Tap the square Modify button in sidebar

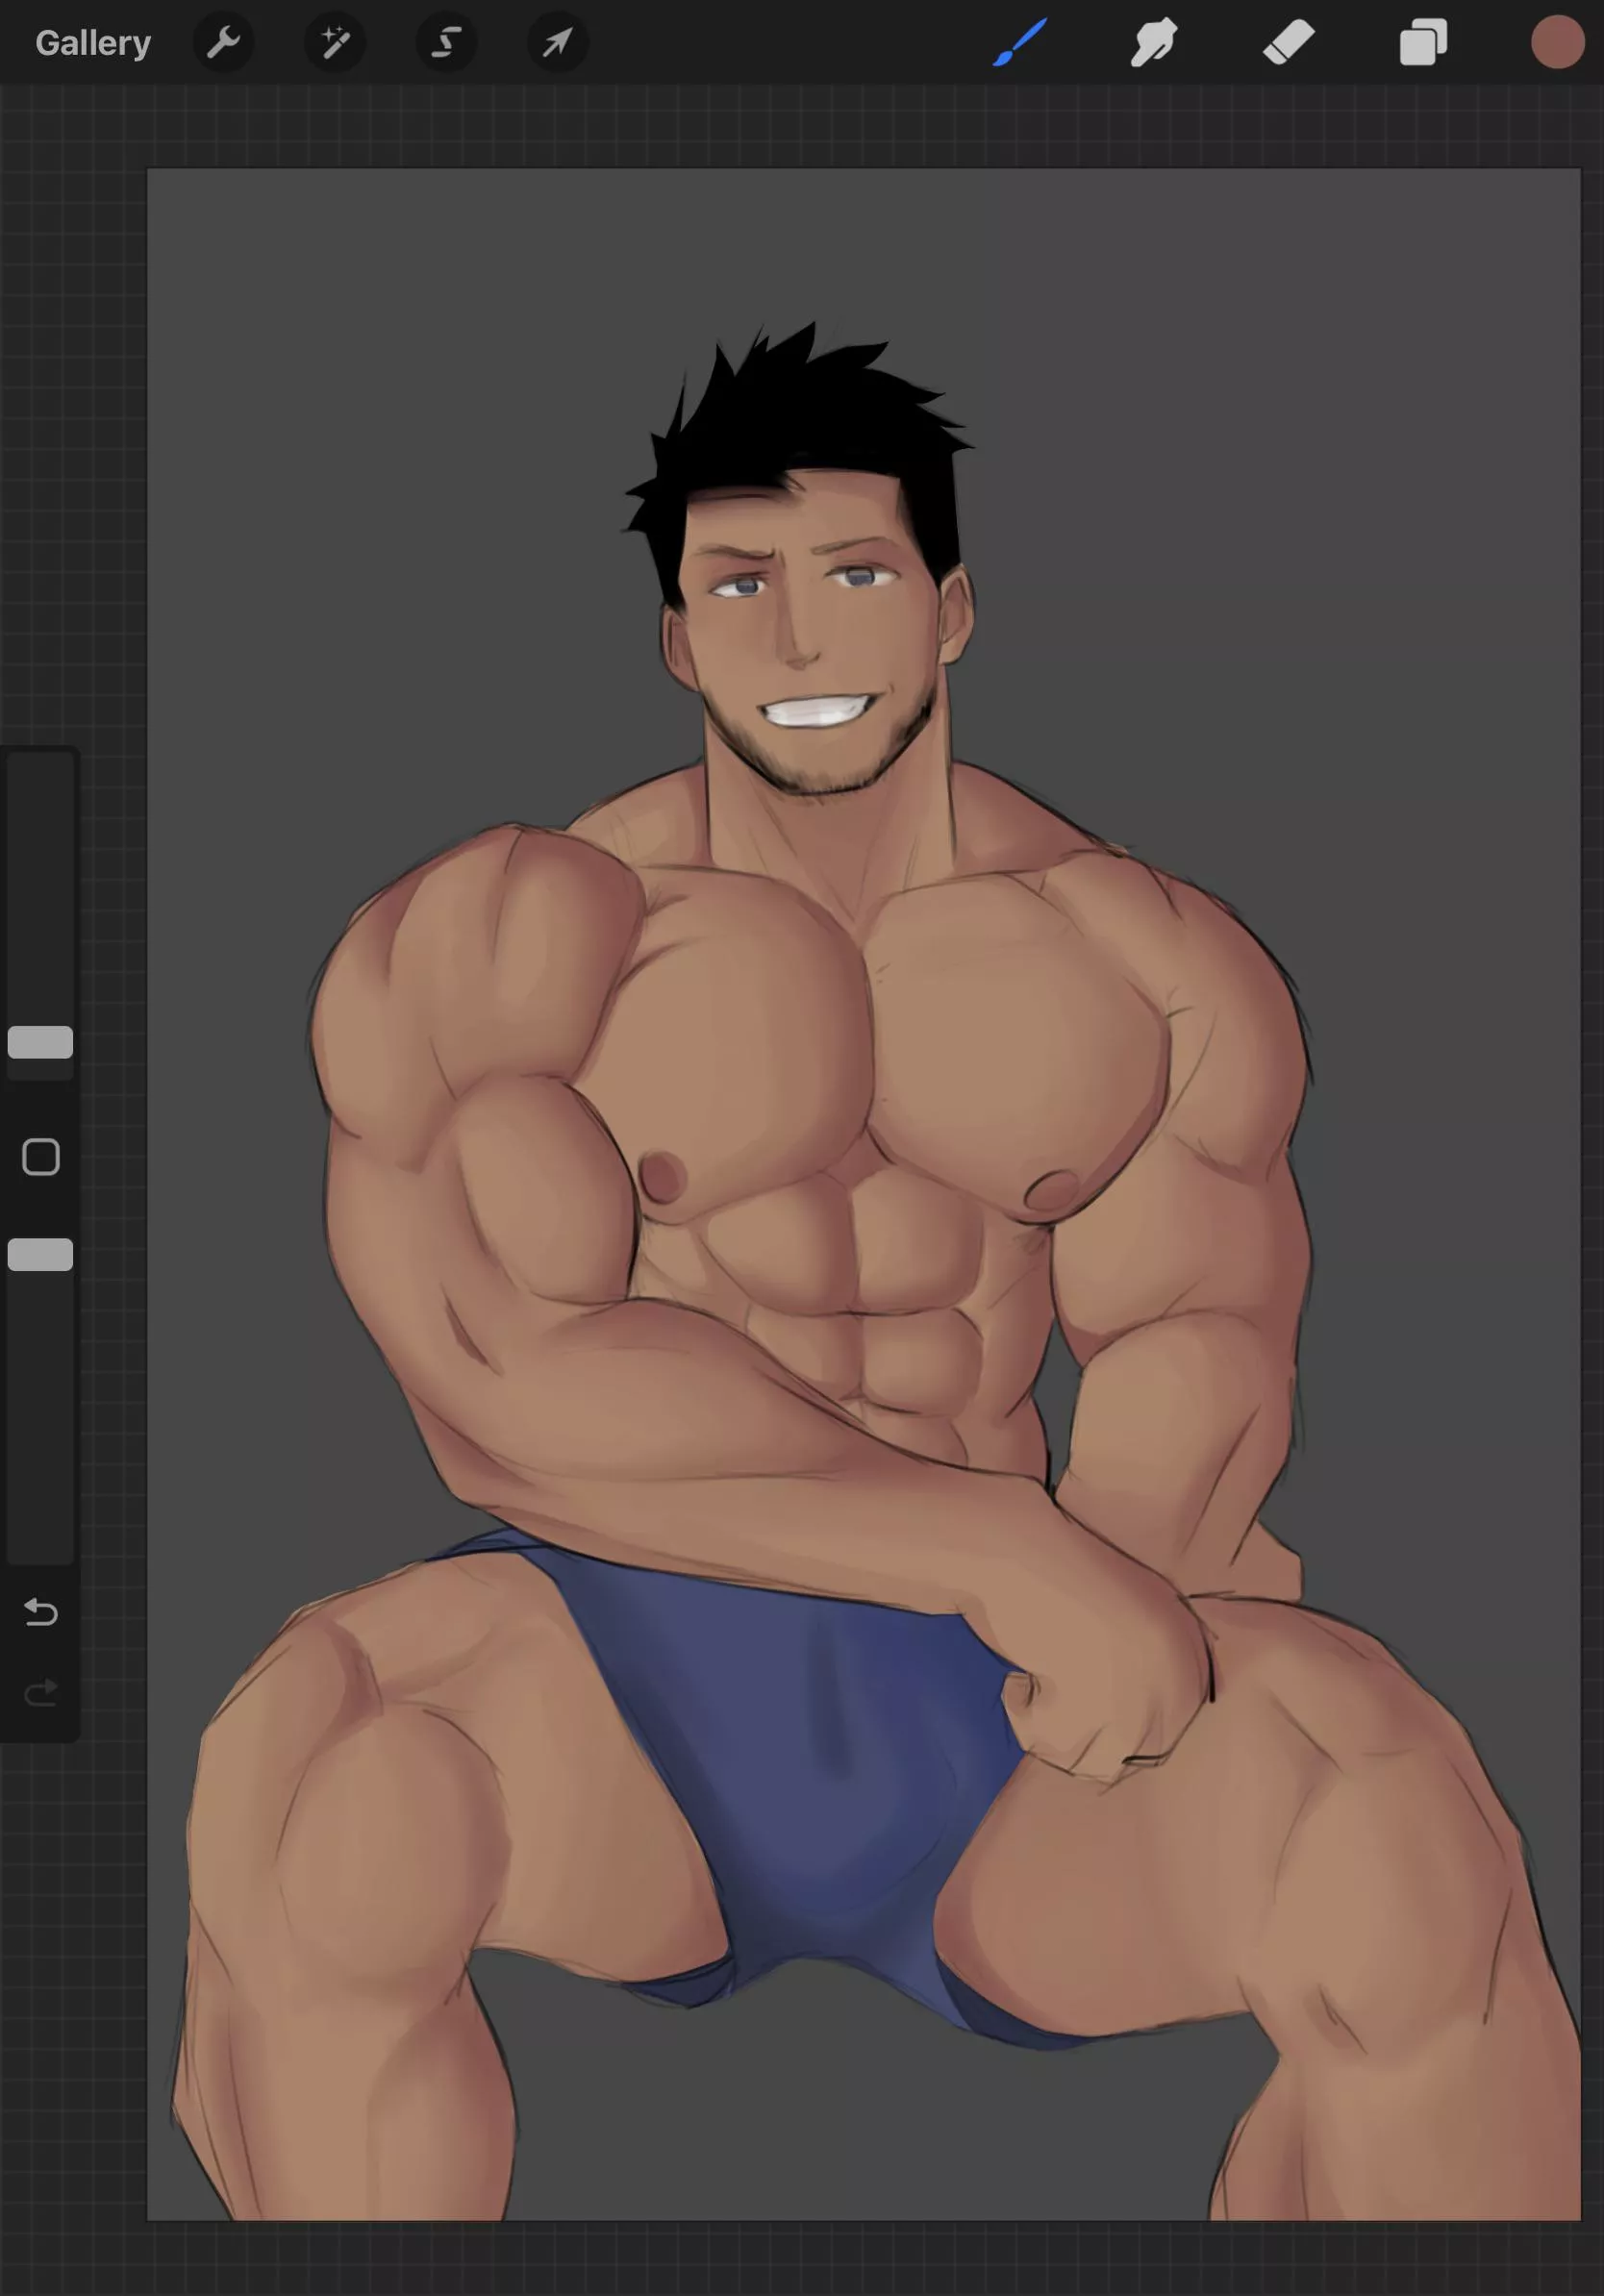tap(41, 1157)
